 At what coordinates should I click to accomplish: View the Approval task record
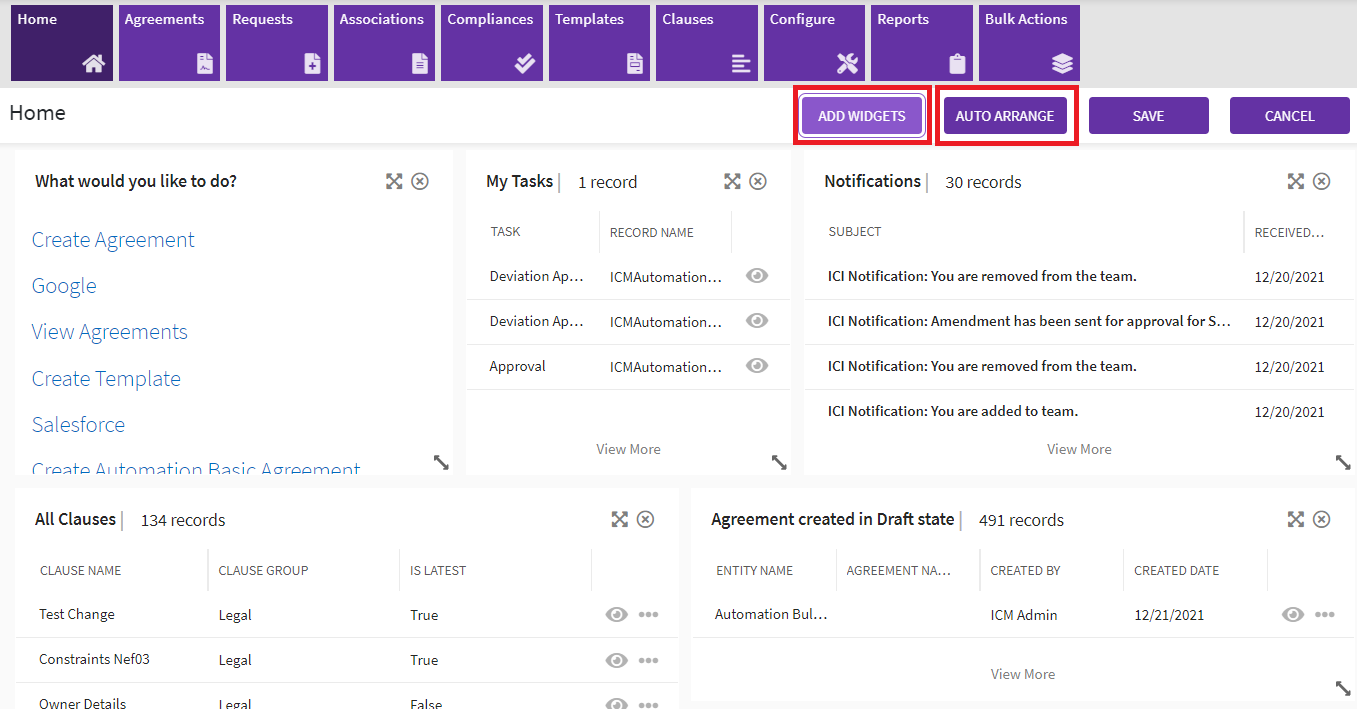pos(757,366)
